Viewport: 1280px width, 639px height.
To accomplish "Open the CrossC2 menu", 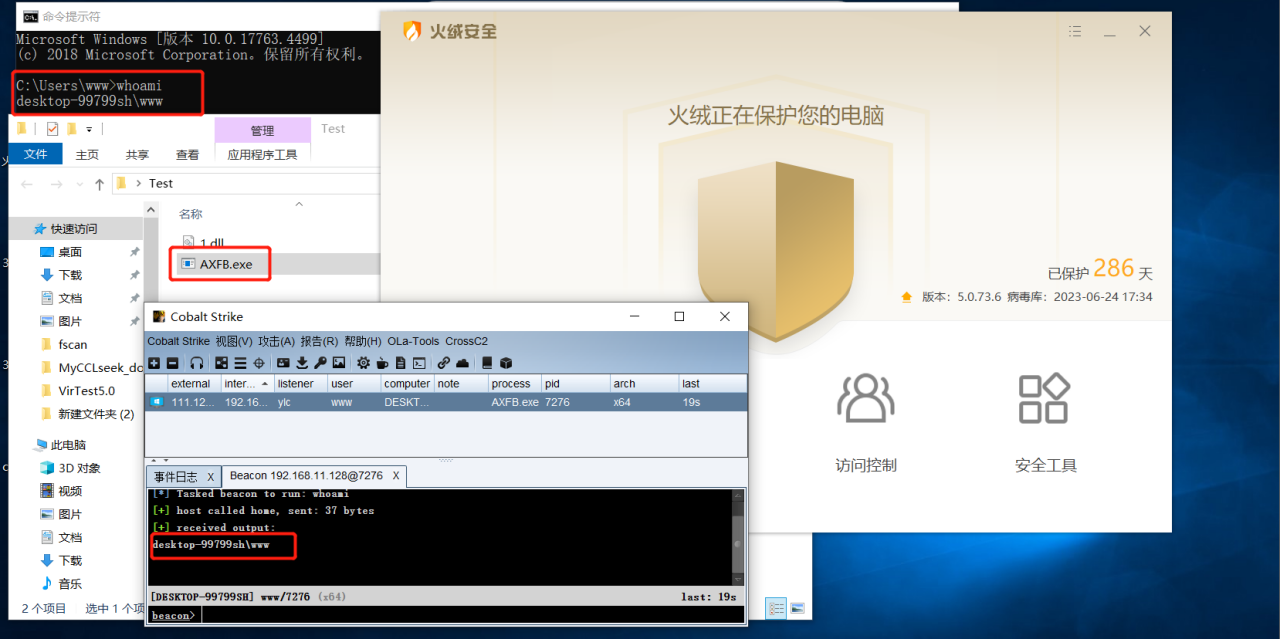I will click(x=467, y=341).
